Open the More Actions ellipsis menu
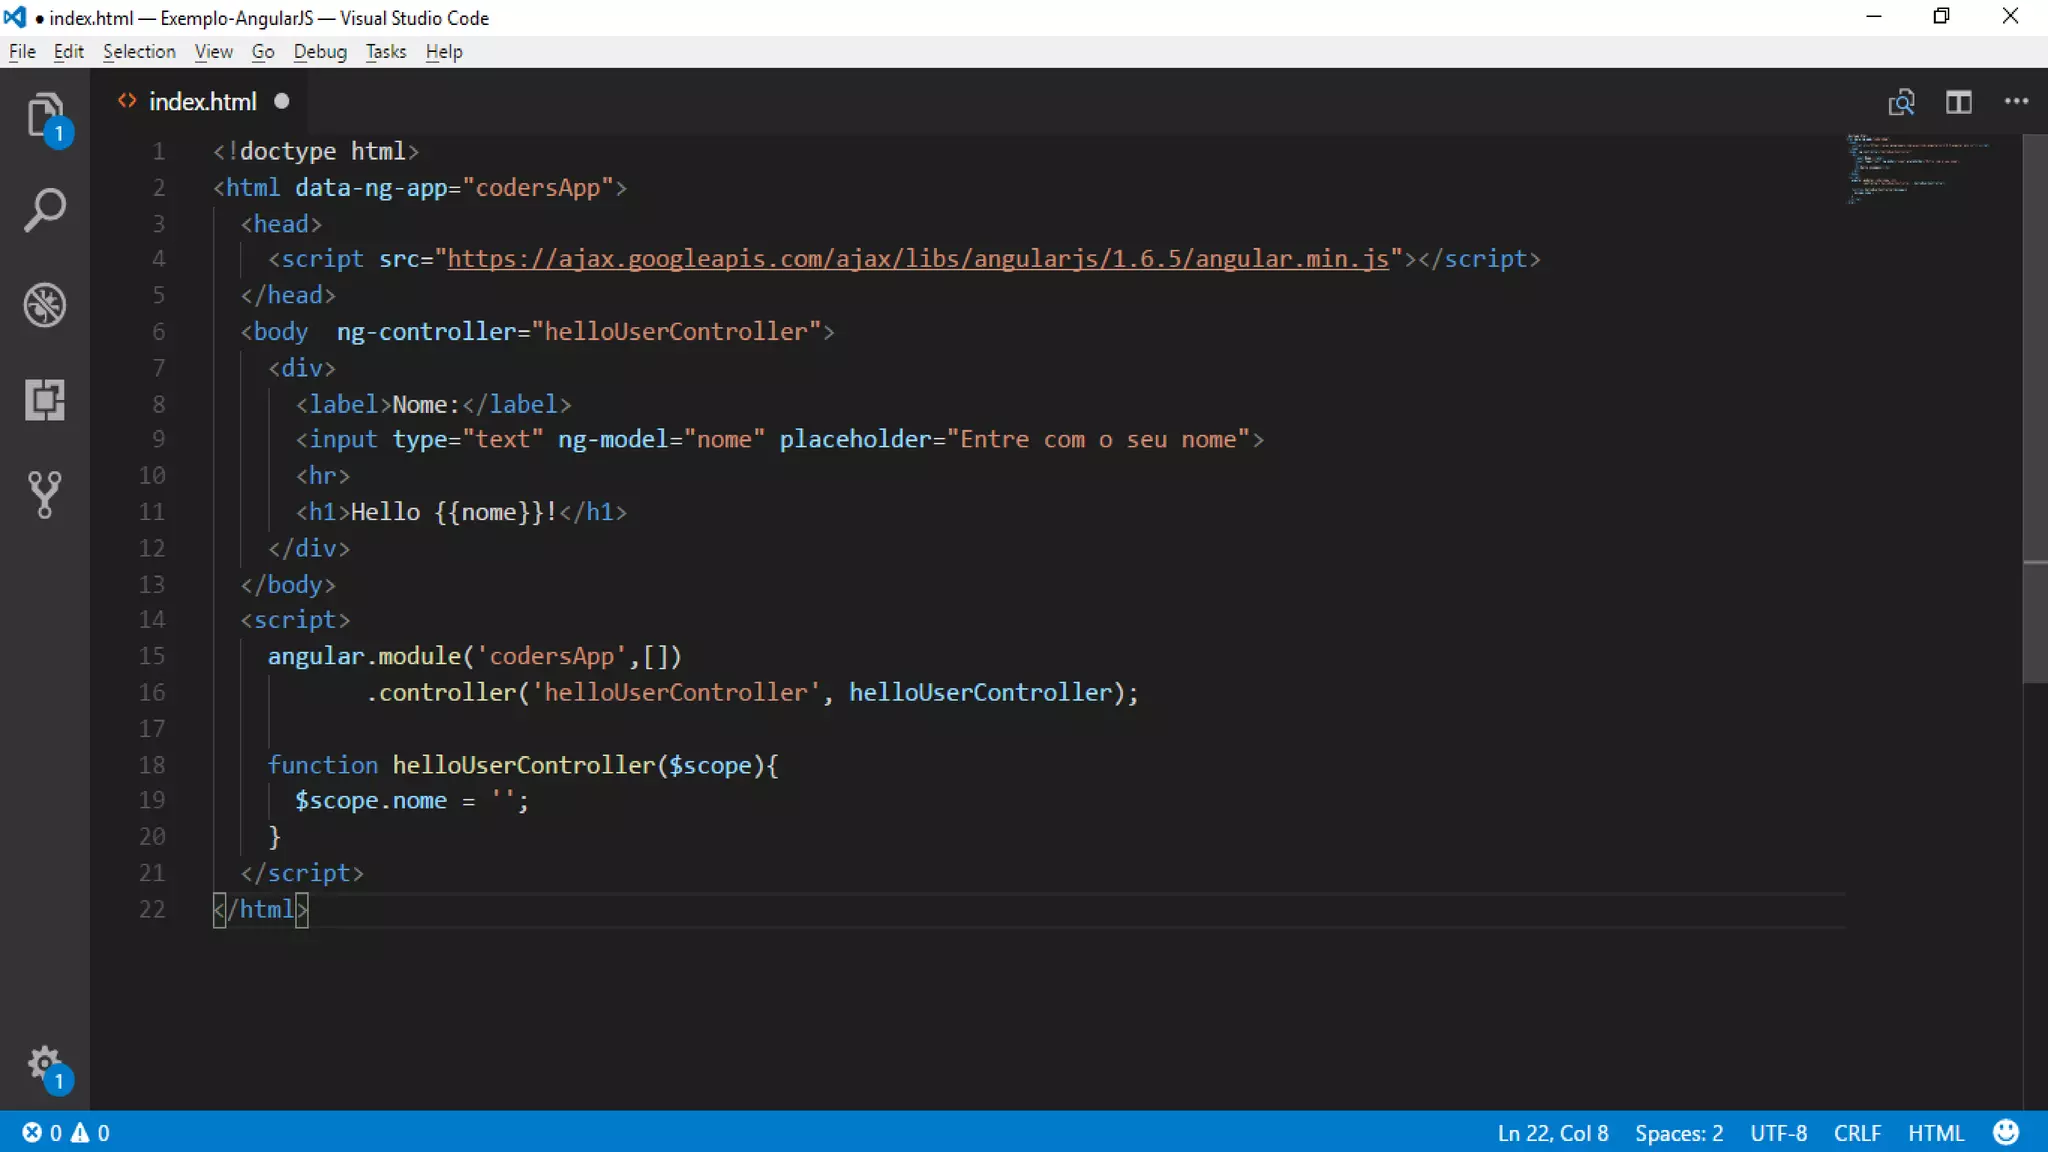Screen dimensions: 2048x1152 (2016, 102)
